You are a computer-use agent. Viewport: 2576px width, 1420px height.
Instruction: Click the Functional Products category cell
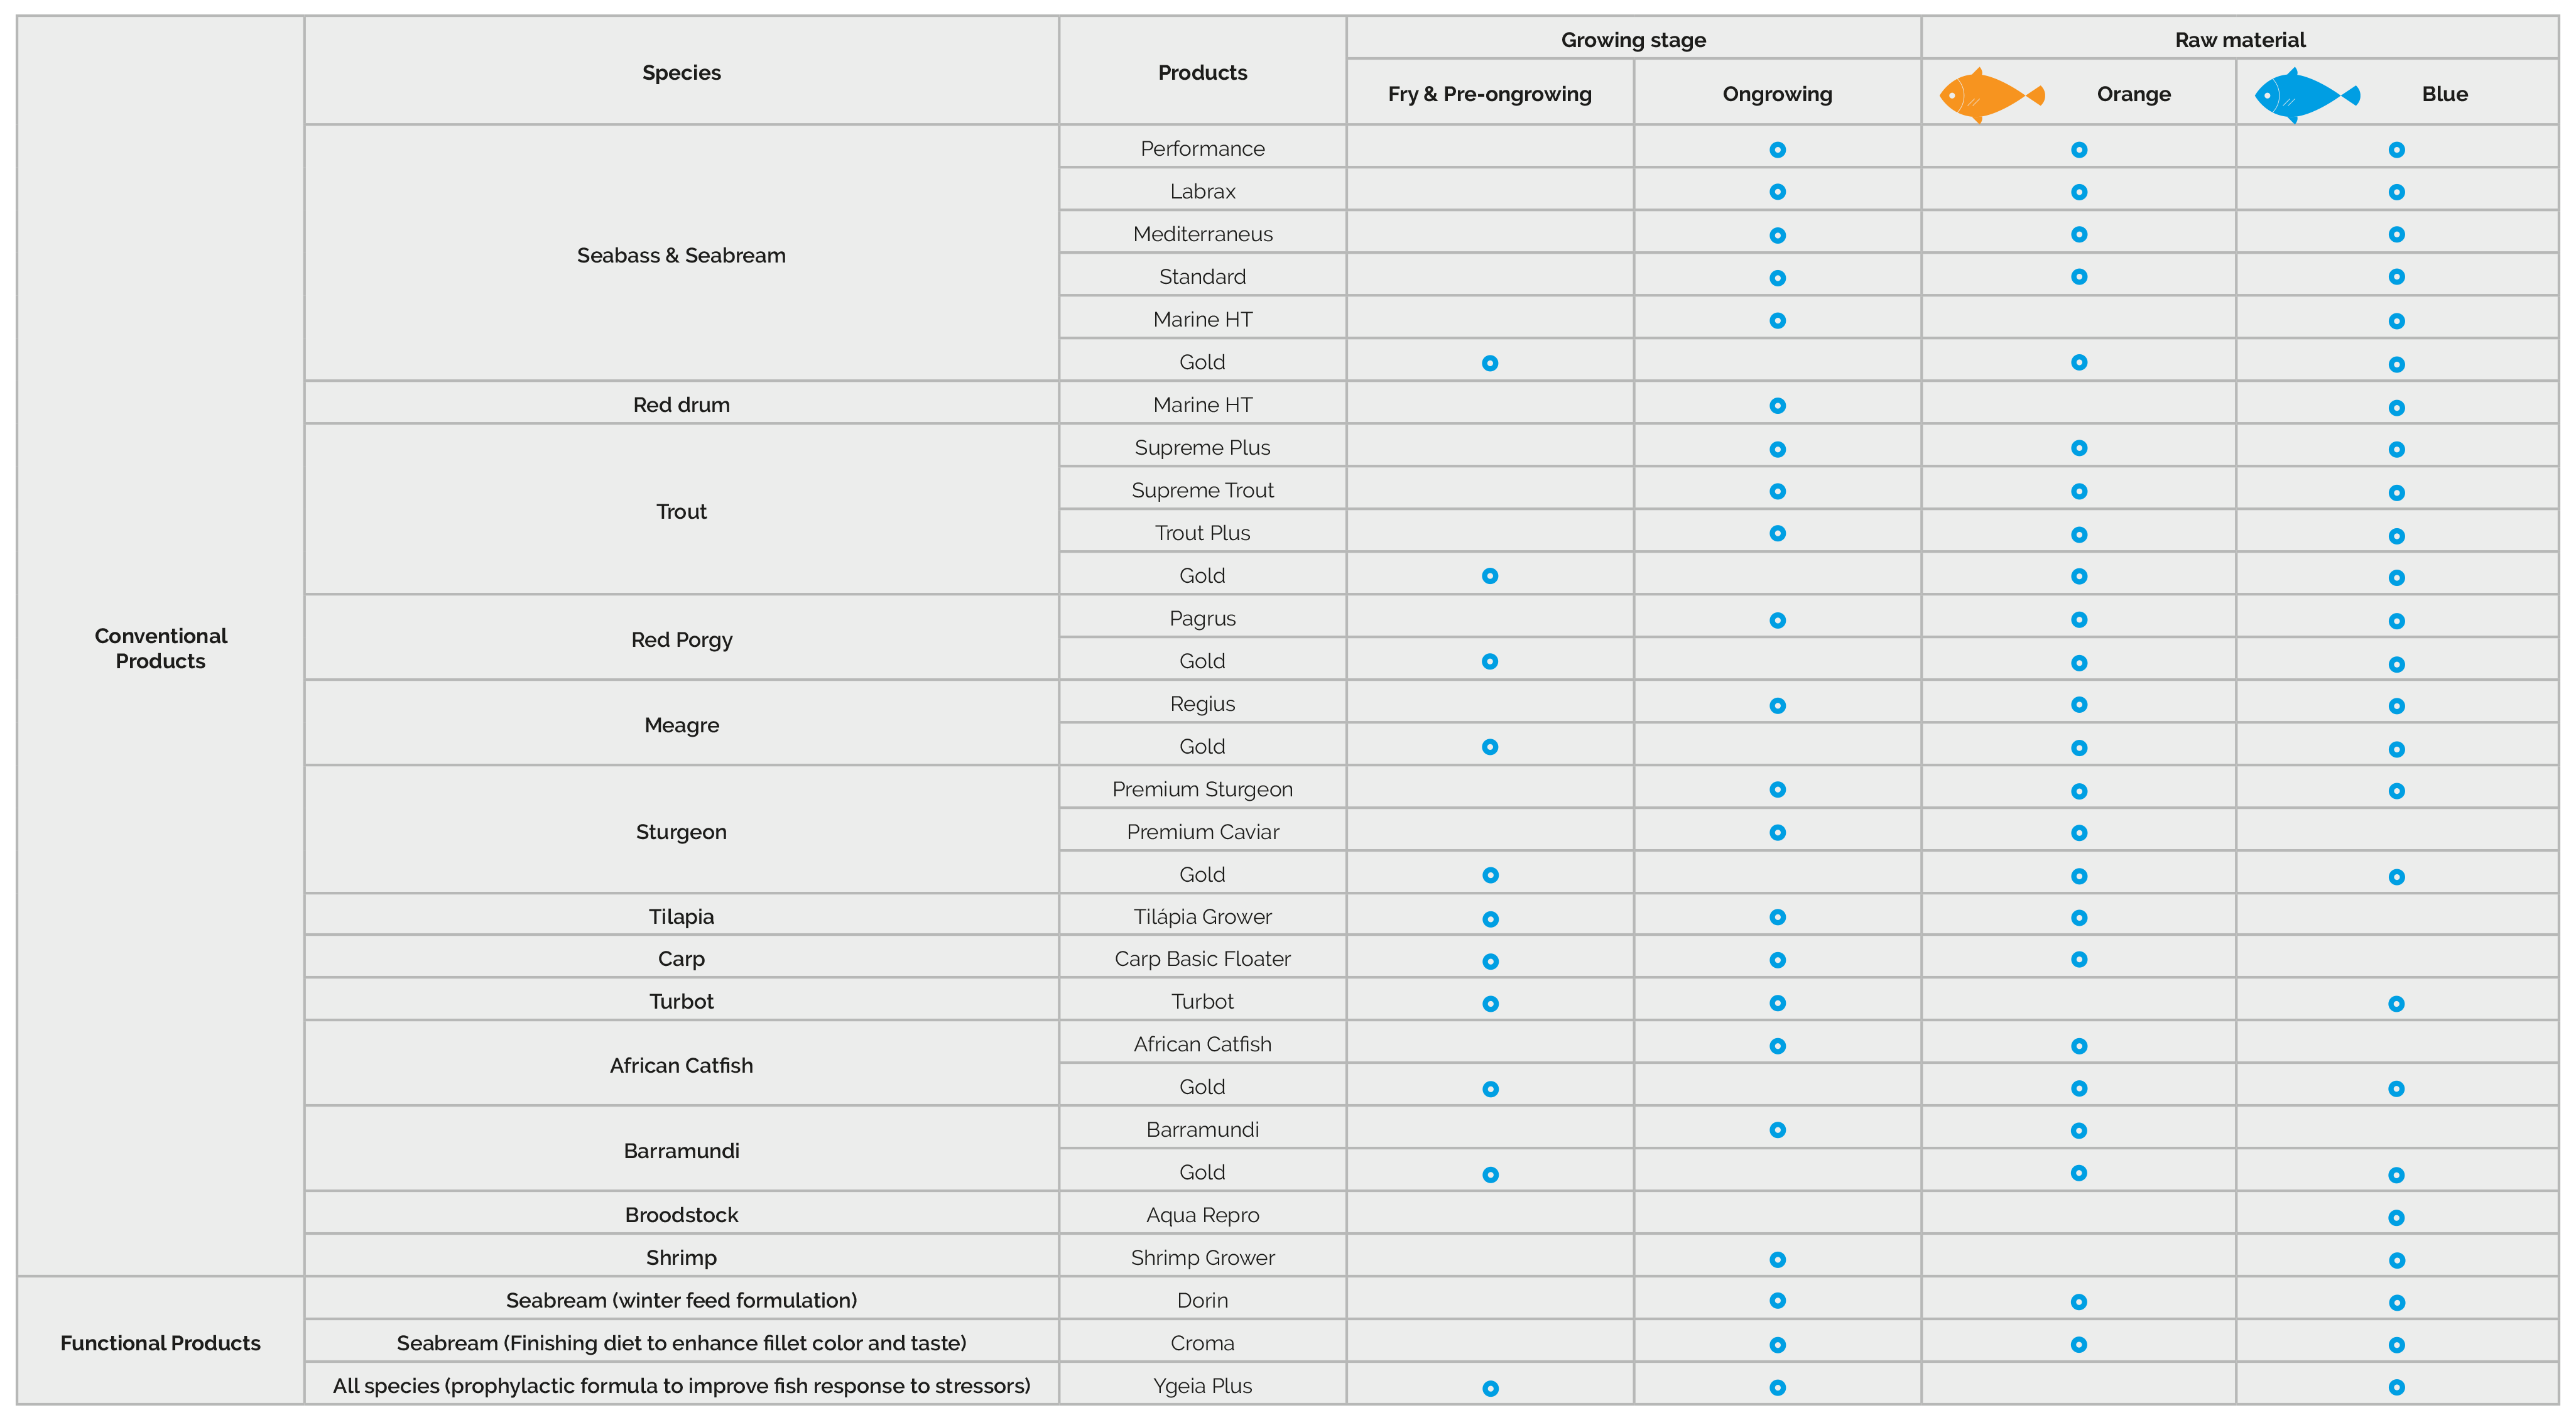160,1343
